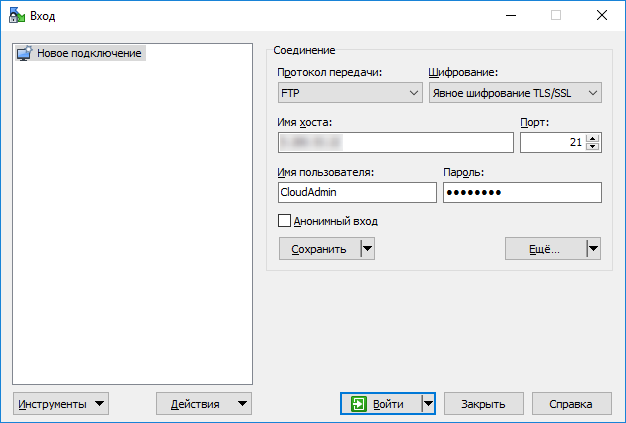This screenshot has height=423, width=626.
Task: Select the Новое подключение list entry
Action: [89, 53]
